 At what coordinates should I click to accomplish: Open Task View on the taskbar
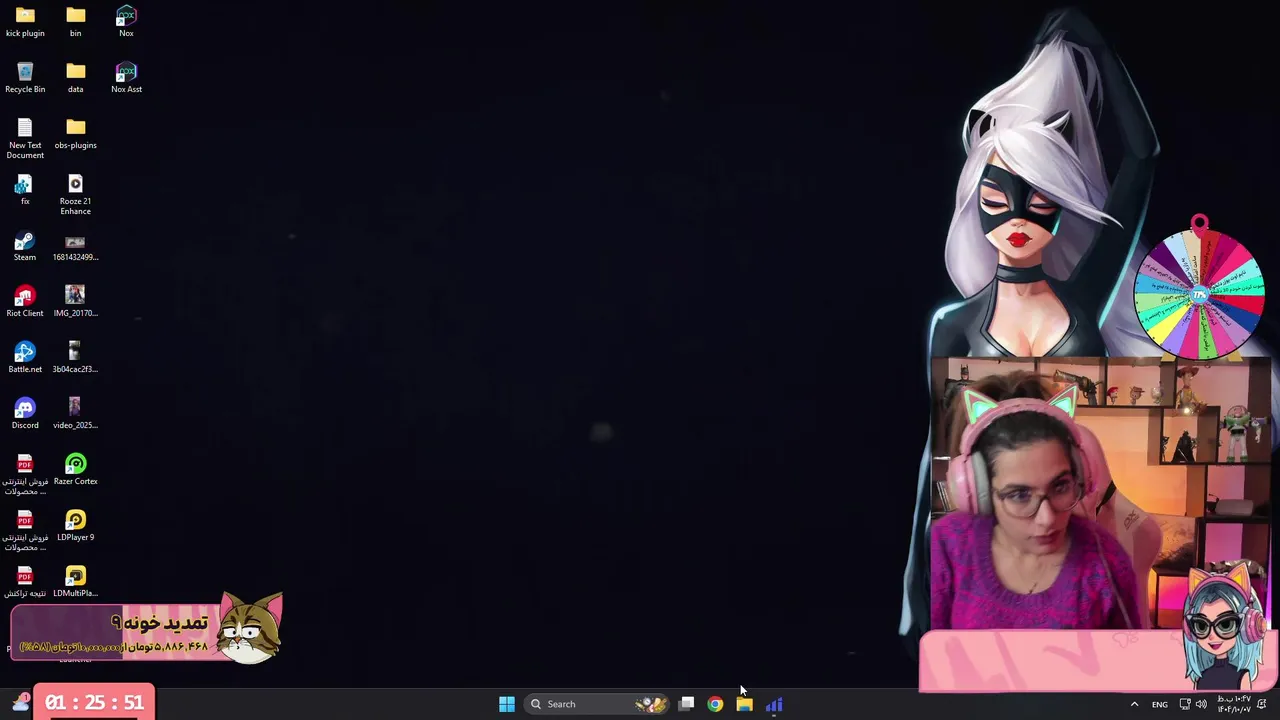(687, 704)
